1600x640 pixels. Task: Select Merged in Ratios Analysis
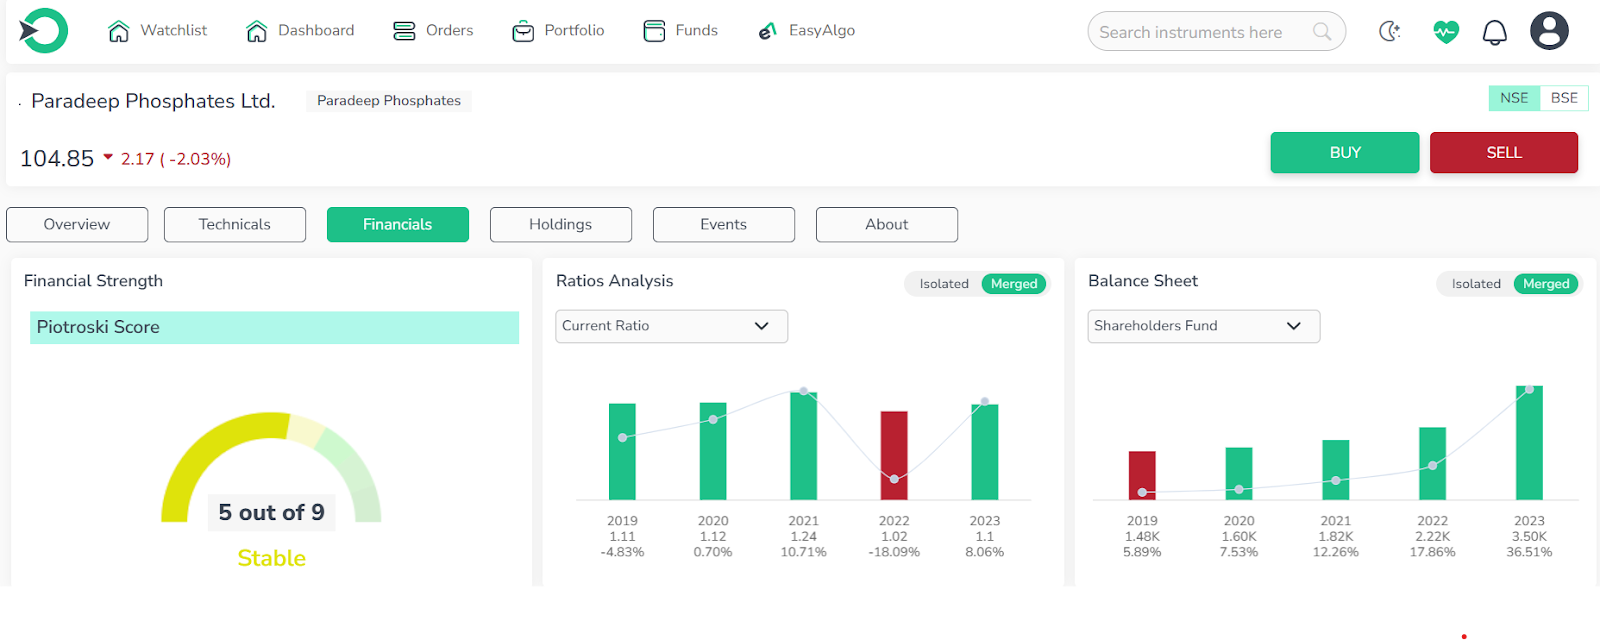point(1014,284)
